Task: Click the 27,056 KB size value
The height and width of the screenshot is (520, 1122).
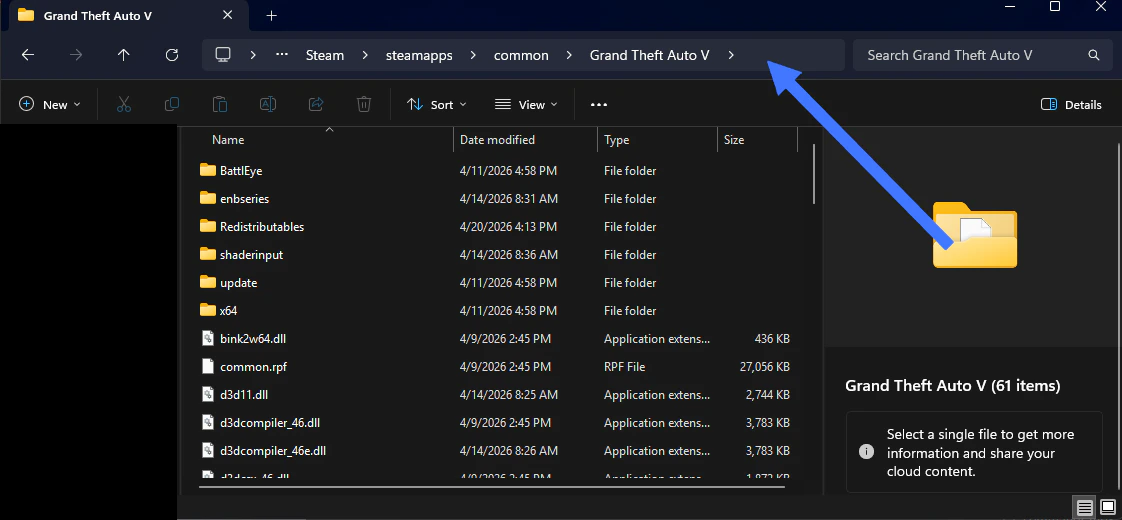Action: pos(764,366)
